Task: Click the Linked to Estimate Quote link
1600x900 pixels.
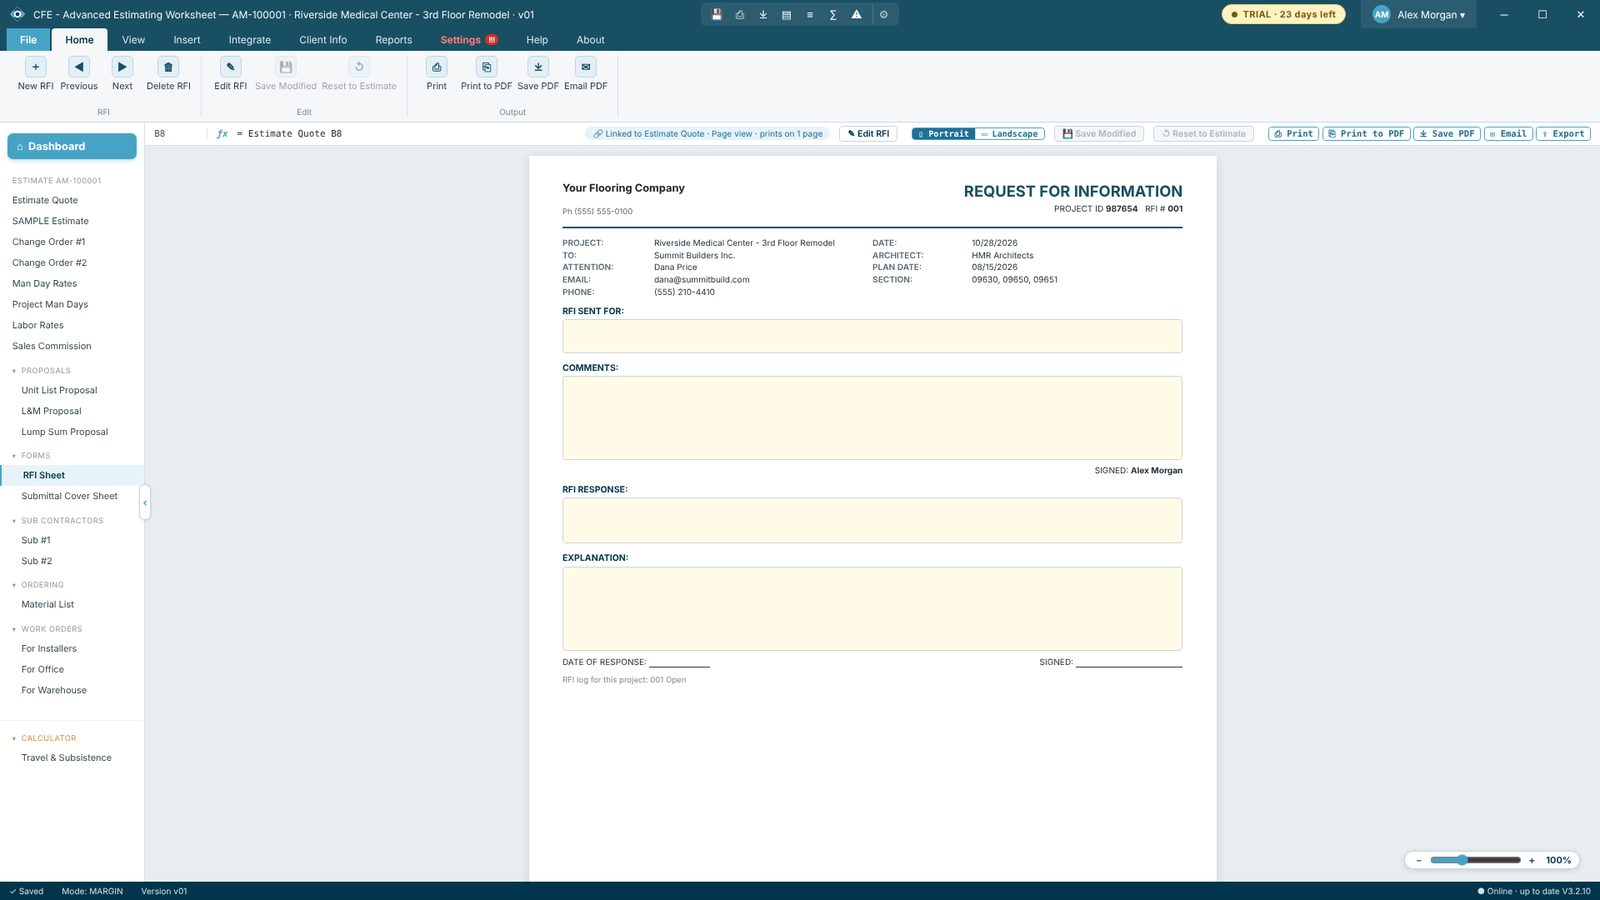Action: [x=708, y=134]
